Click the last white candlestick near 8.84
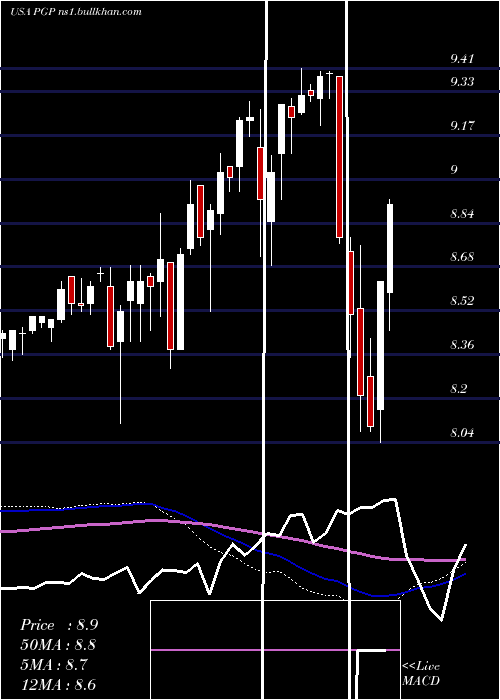 tap(390, 248)
